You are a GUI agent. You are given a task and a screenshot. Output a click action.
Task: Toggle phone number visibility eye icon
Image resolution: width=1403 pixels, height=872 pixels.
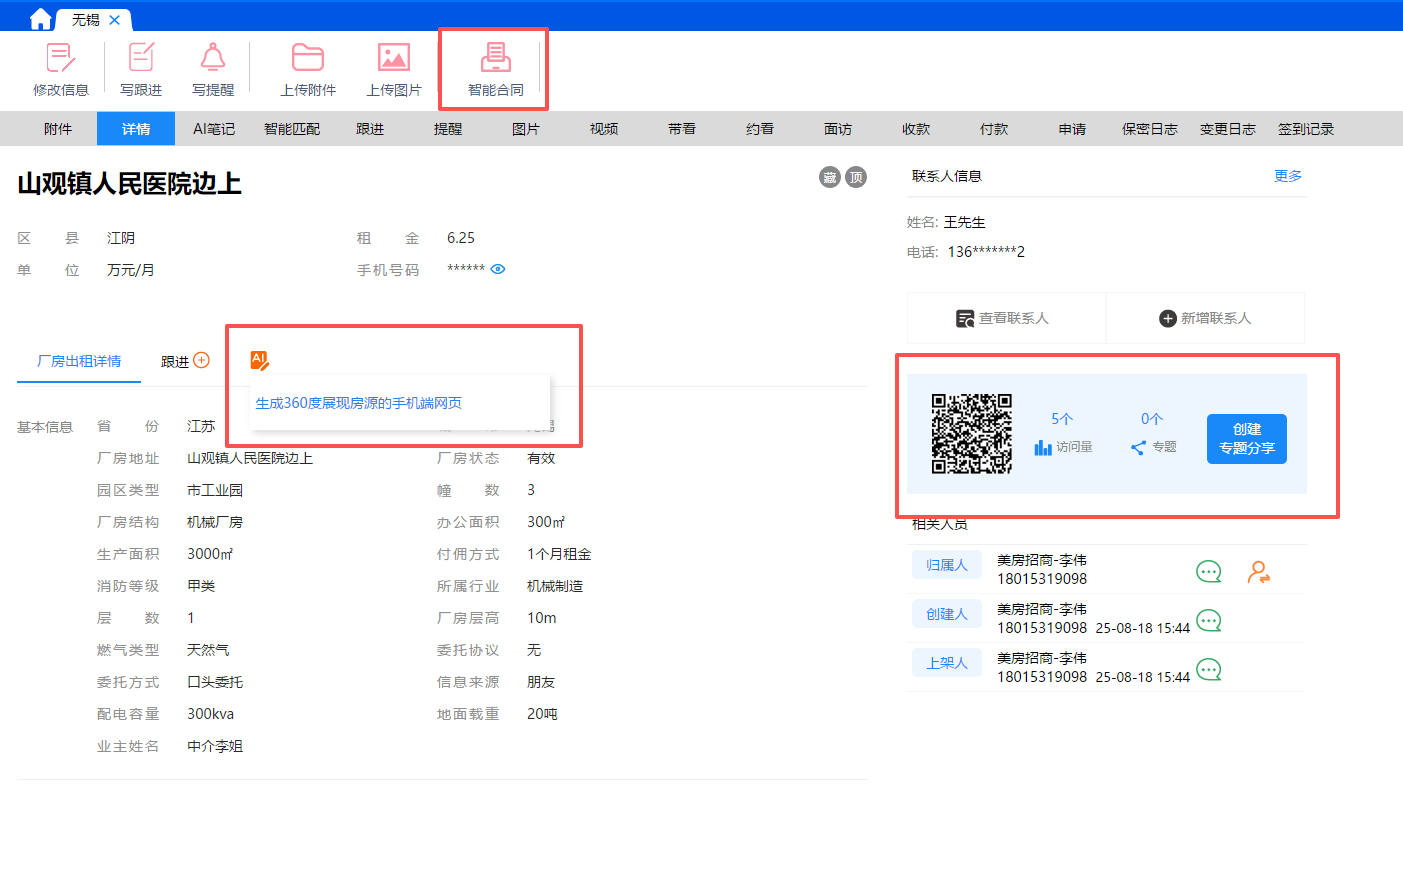(498, 269)
